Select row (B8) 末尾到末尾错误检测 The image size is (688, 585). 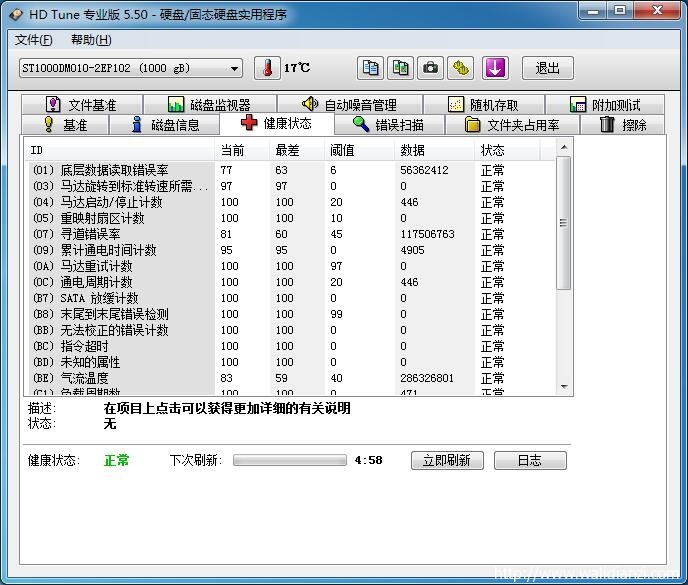tap(291, 314)
